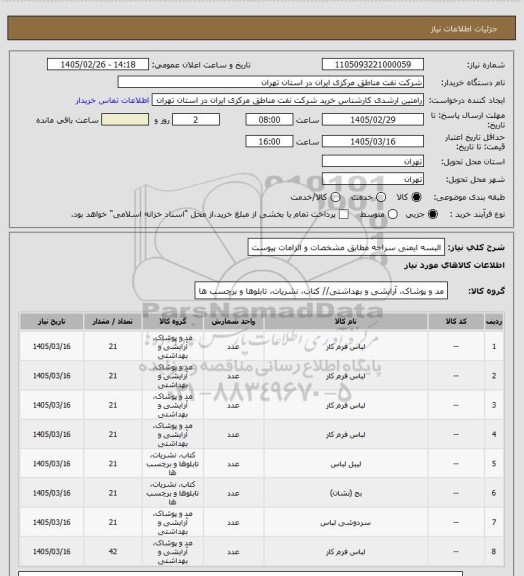This screenshot has height=576, width=524.
Task: Toggle the Islamic treasury payment checkbox
Action: [x=344, y=214]
